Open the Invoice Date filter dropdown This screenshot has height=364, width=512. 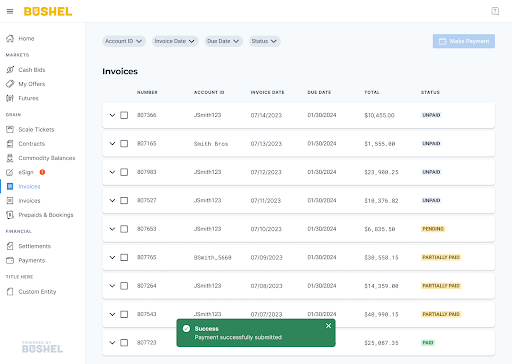pos(175,41)
